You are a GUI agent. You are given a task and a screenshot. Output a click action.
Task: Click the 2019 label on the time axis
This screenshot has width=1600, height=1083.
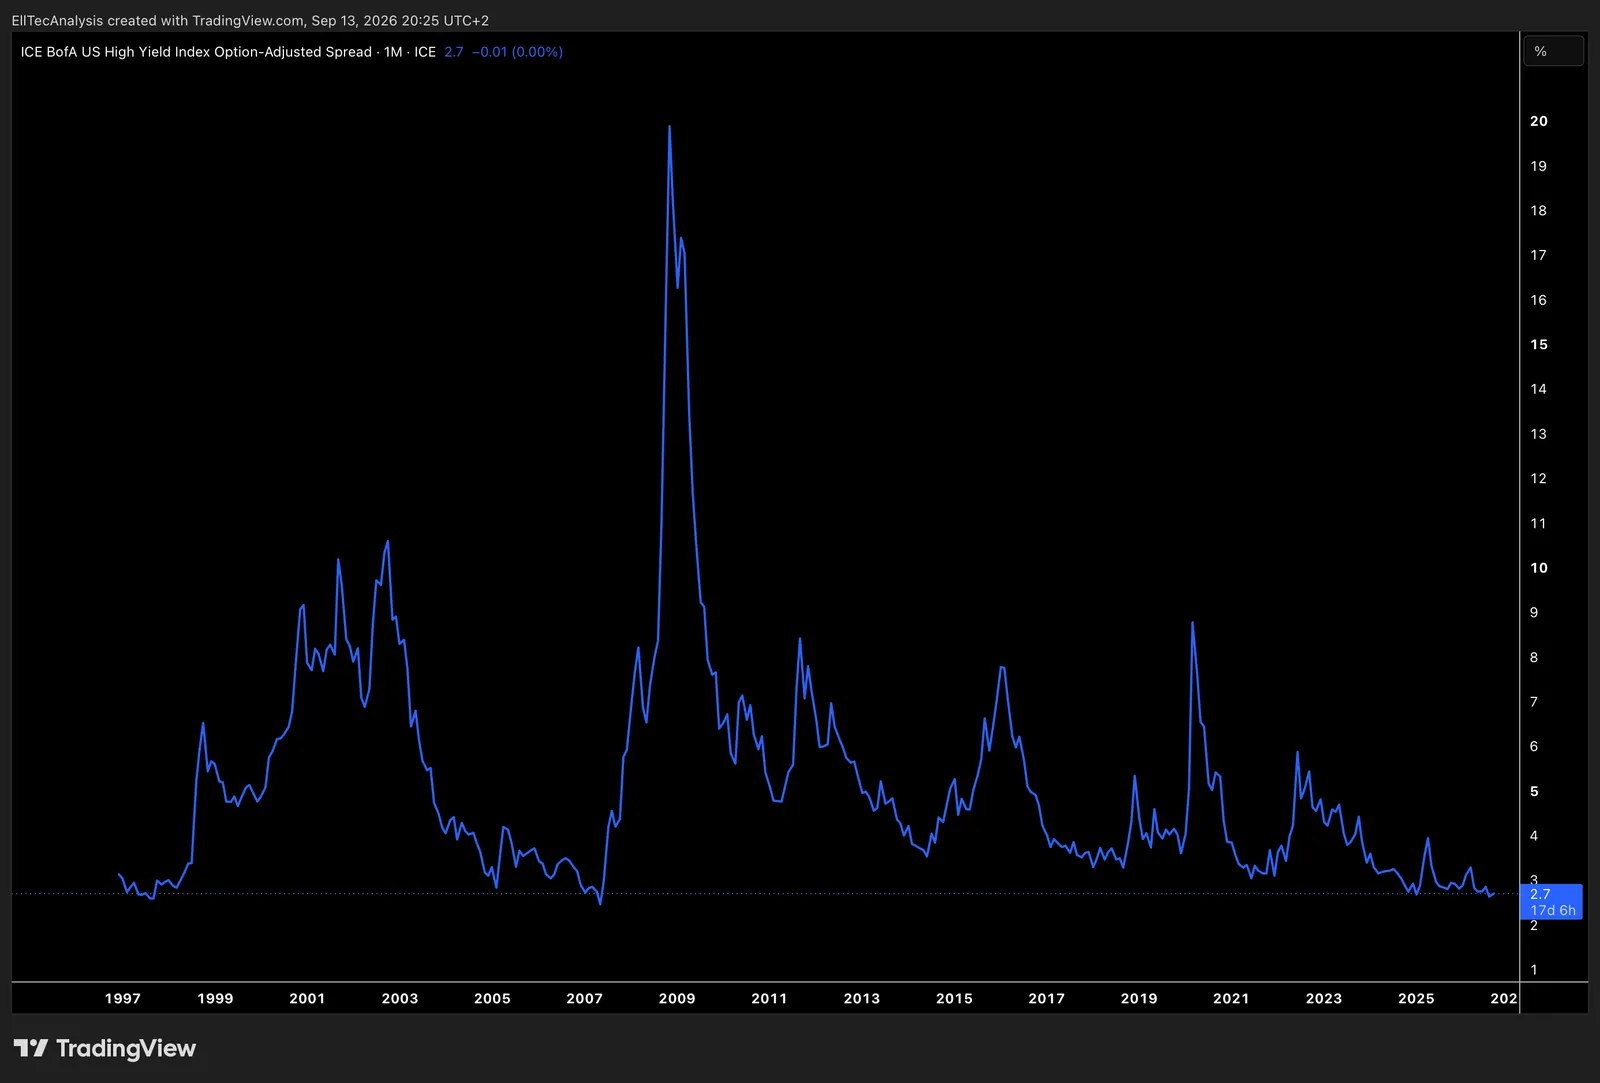[1139, 998]
